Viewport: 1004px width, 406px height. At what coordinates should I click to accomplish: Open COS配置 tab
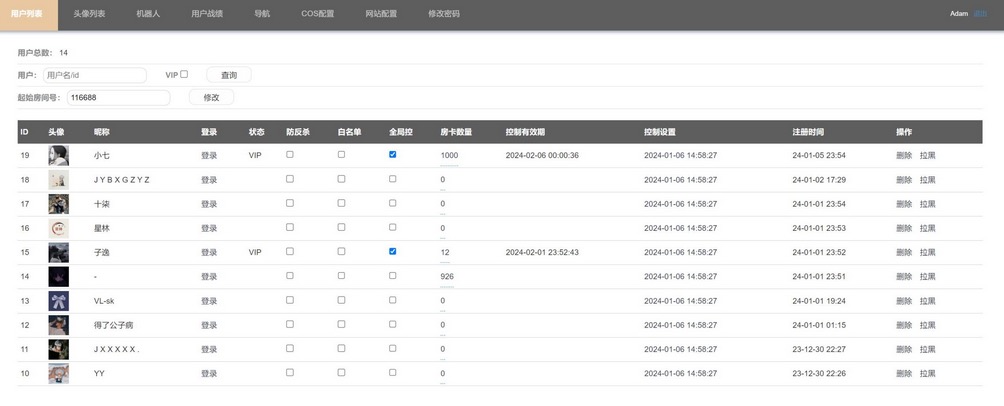(x=318, y=14)
